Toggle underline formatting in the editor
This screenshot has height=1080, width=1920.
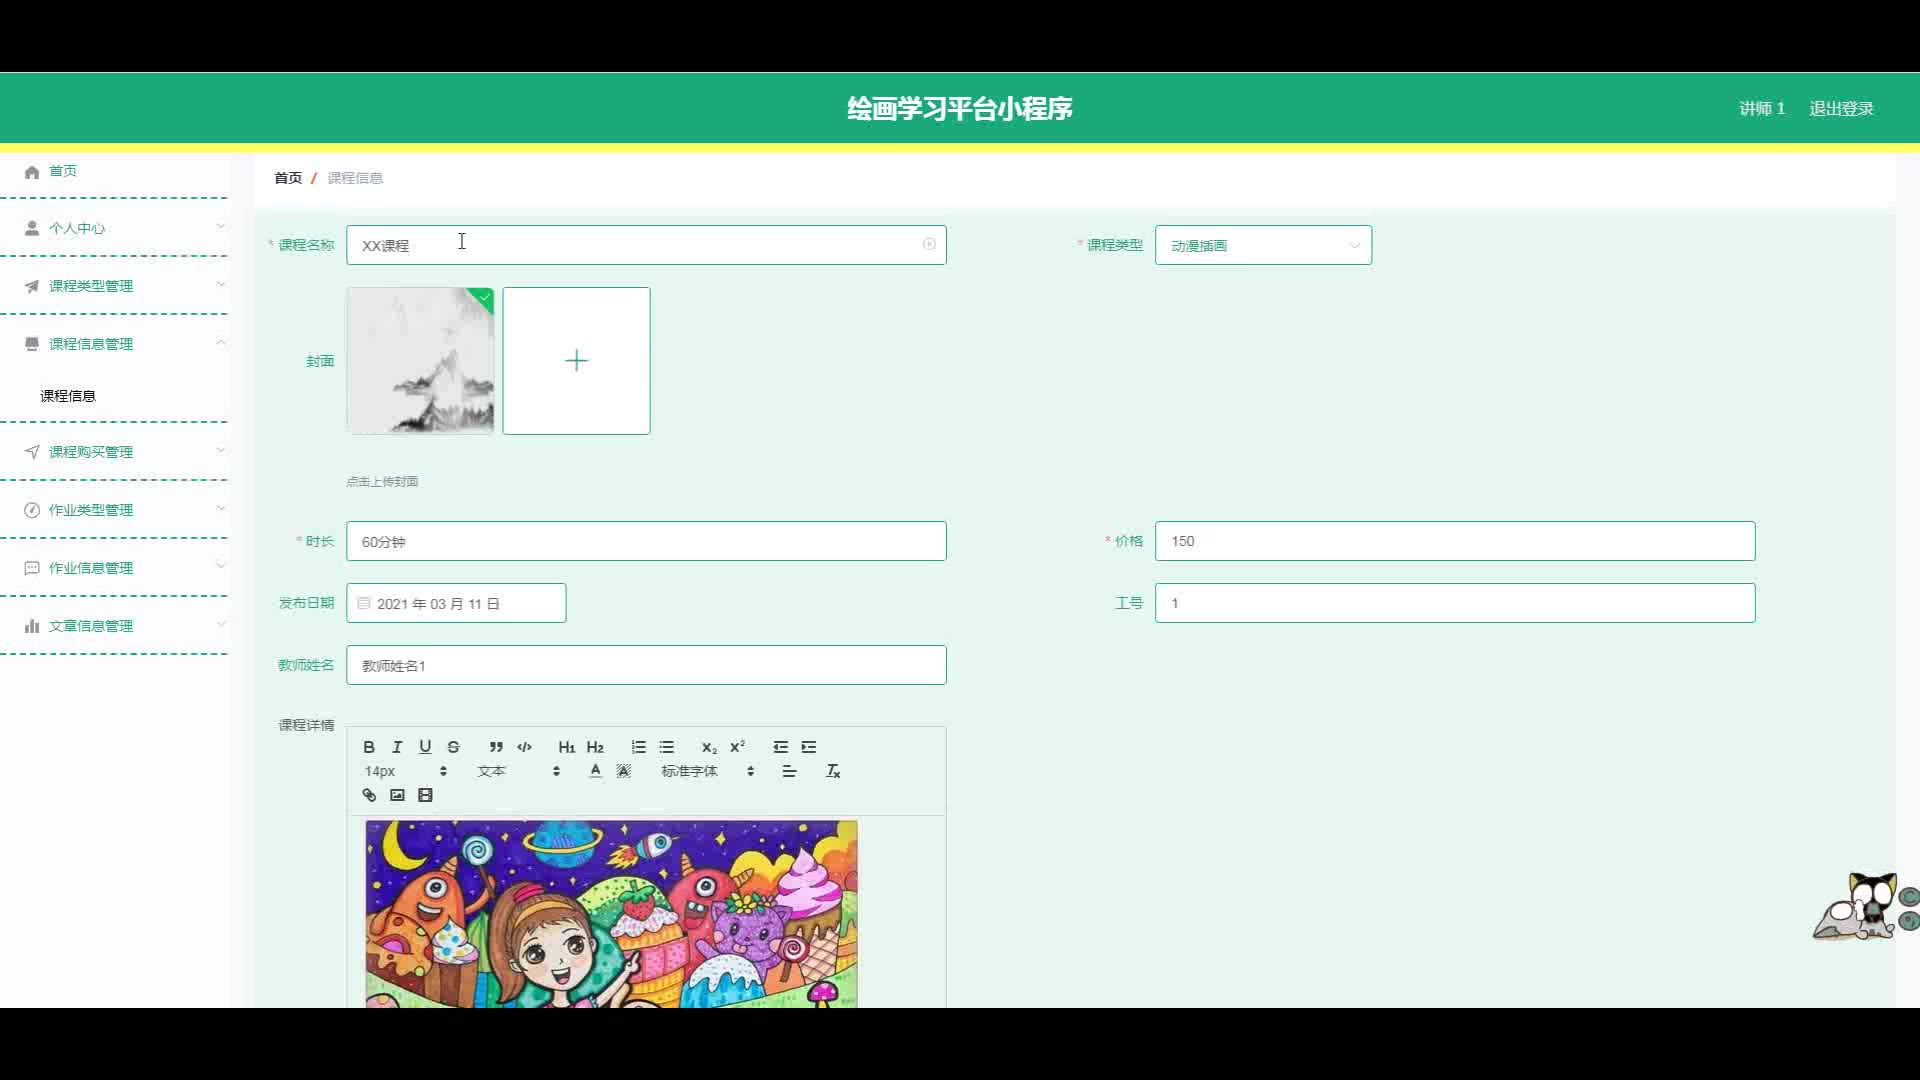(x=425, y=747)
